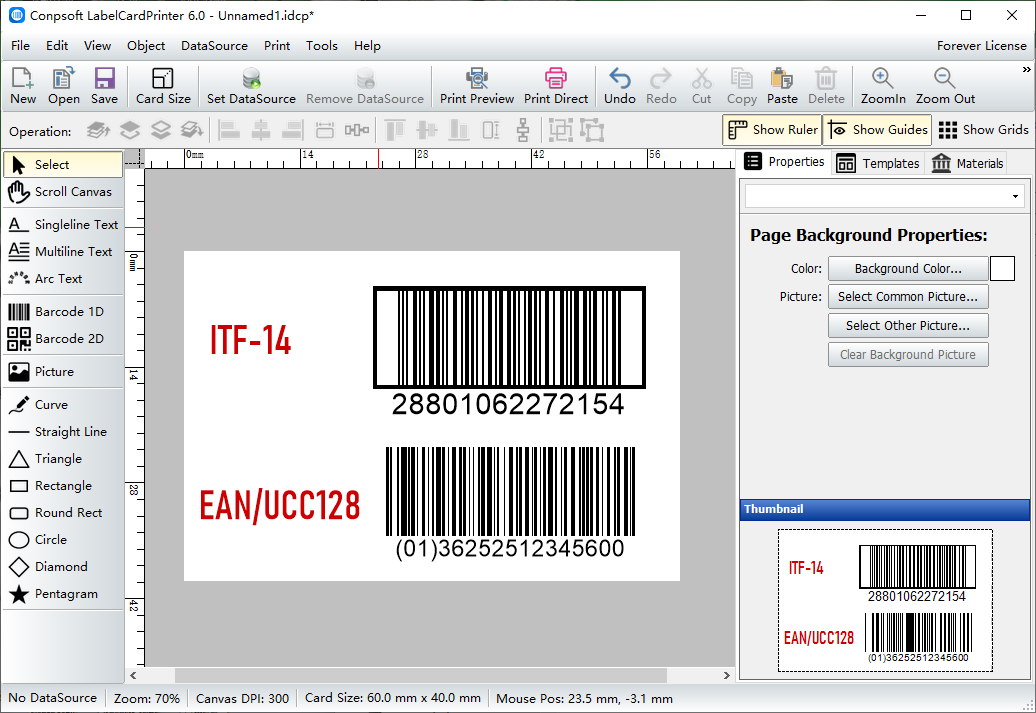Select the ITF-14 barcode on canvas
Viewport: 1036px width, 713px height.
click(x=509, y=352)
